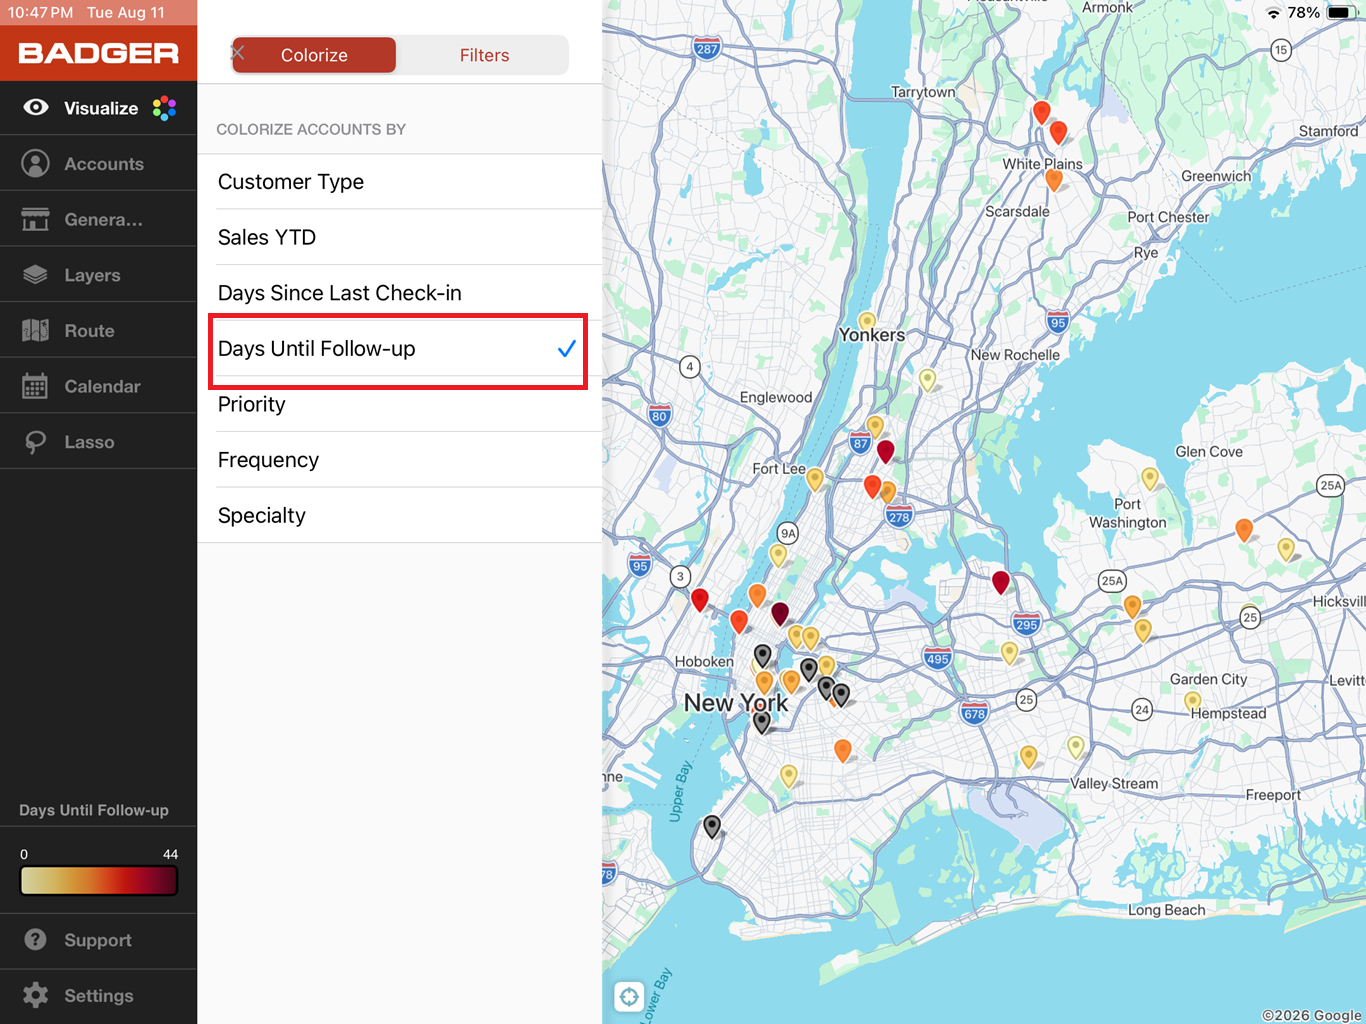Viewport: 1366px width, 1024px height.
Task: Switch to the Filters tab
Action: click(x=484, y=55)
